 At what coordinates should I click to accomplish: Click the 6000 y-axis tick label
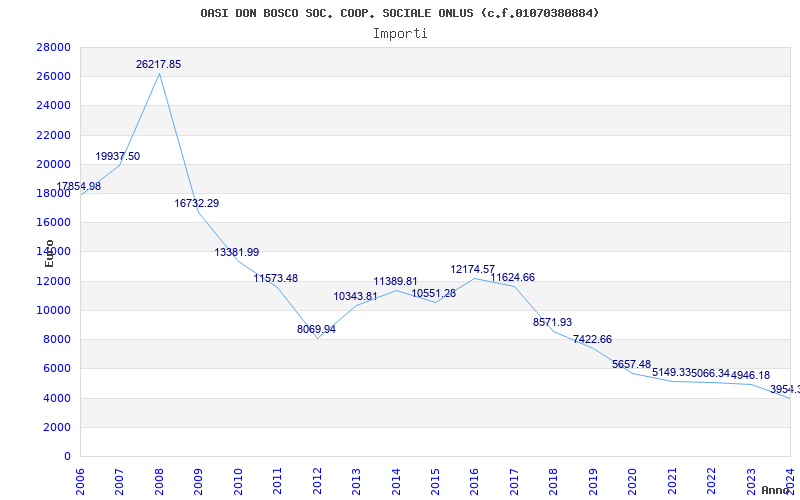pos(57,368)
